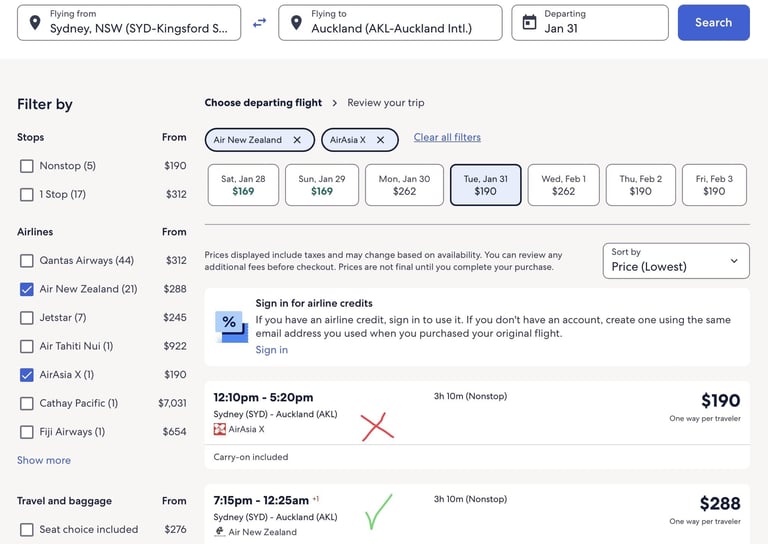
Task: Click the Carry-on included text
Action: tap(251, 457)
